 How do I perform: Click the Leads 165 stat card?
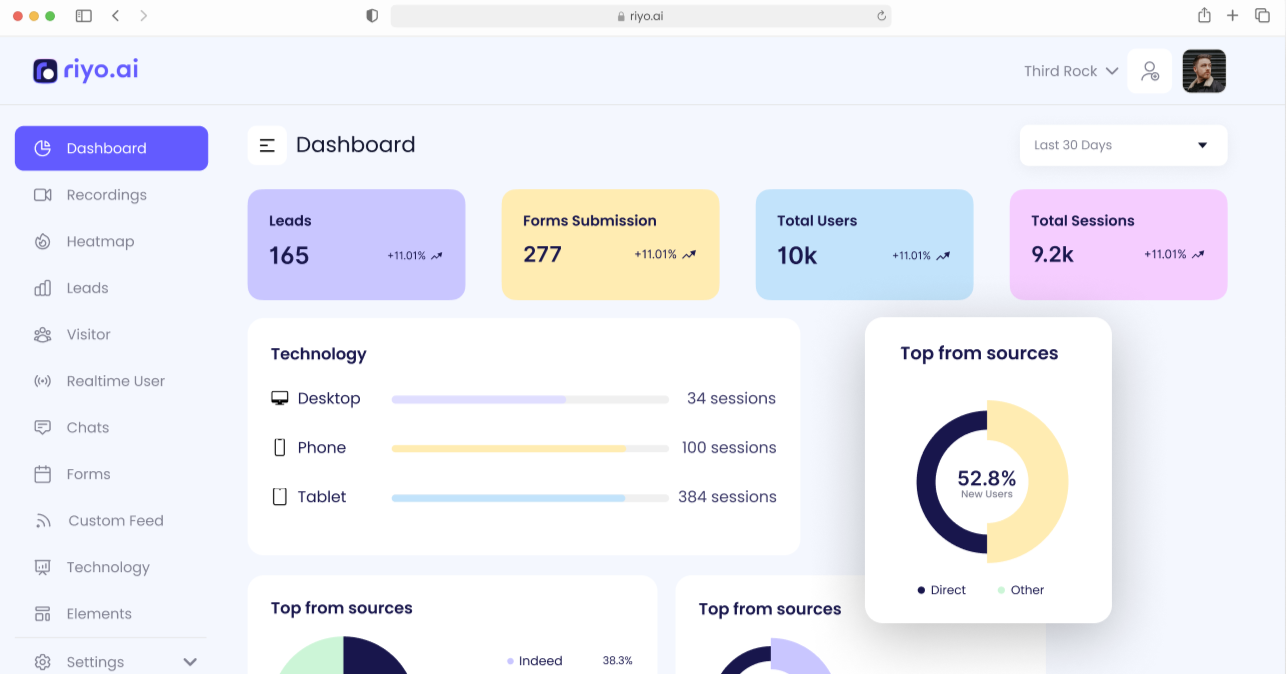pos(356,244)
